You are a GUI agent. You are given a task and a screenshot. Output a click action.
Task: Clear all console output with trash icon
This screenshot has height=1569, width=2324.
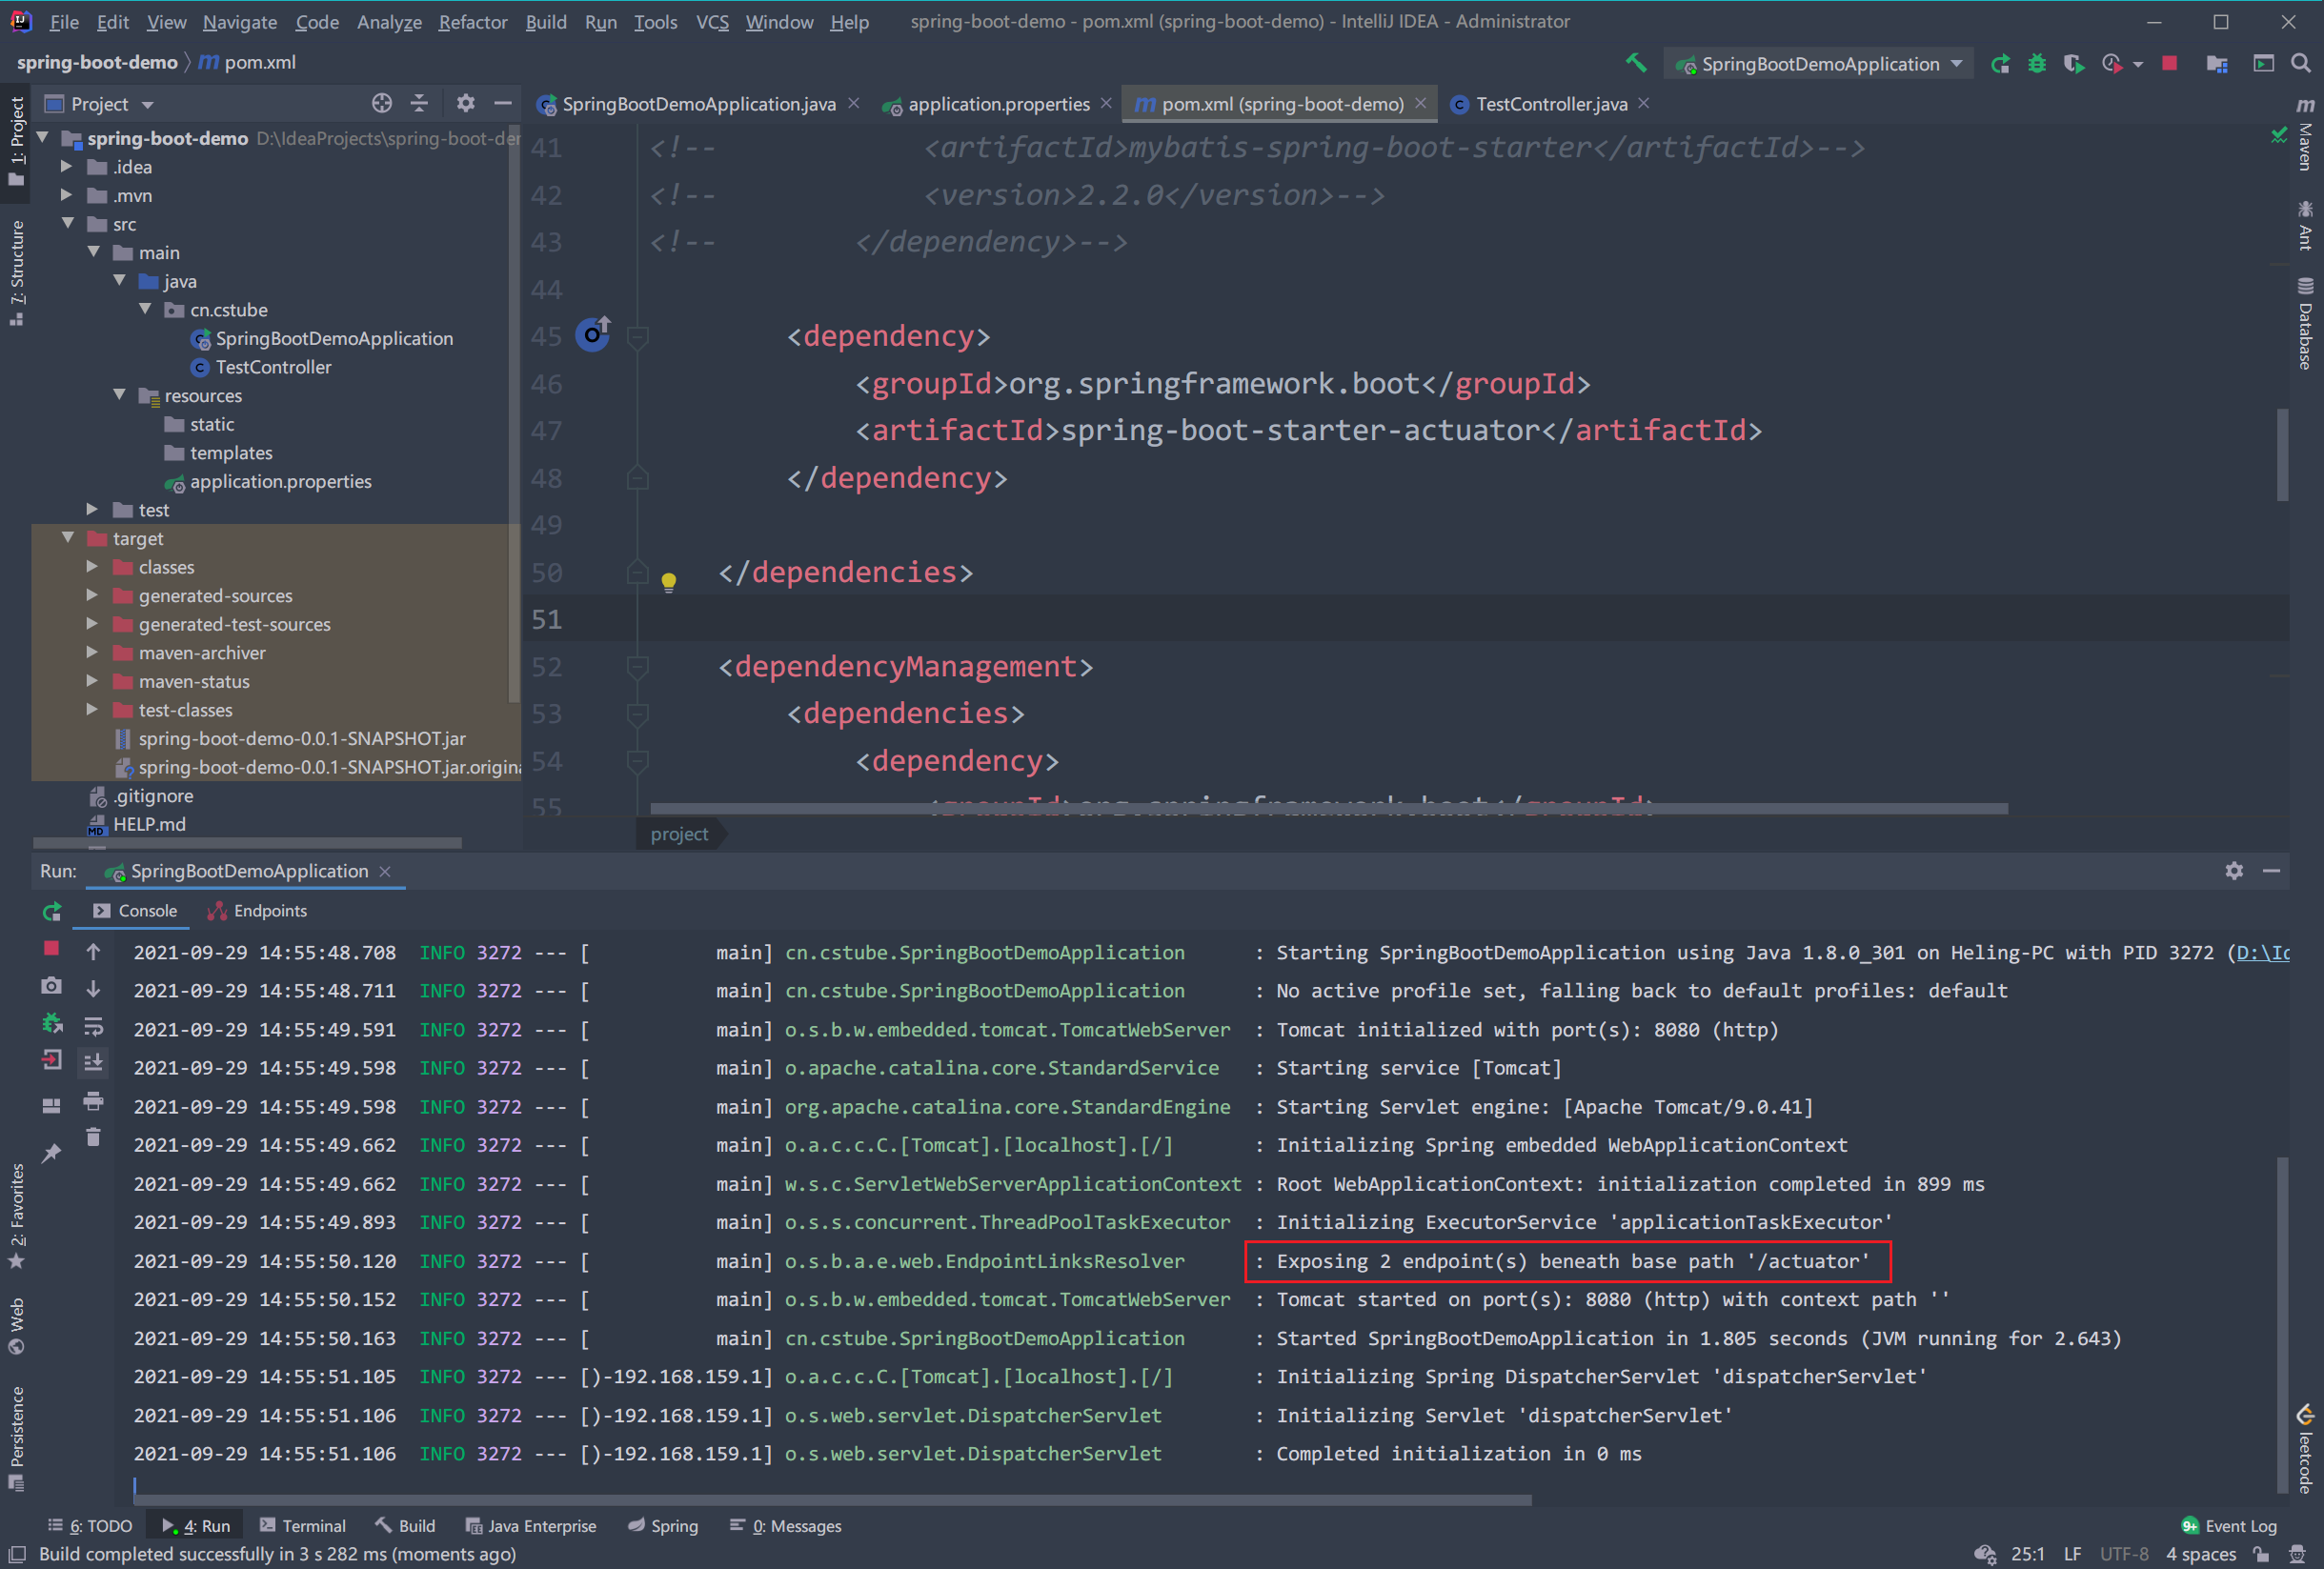(x=93, y=1137)
